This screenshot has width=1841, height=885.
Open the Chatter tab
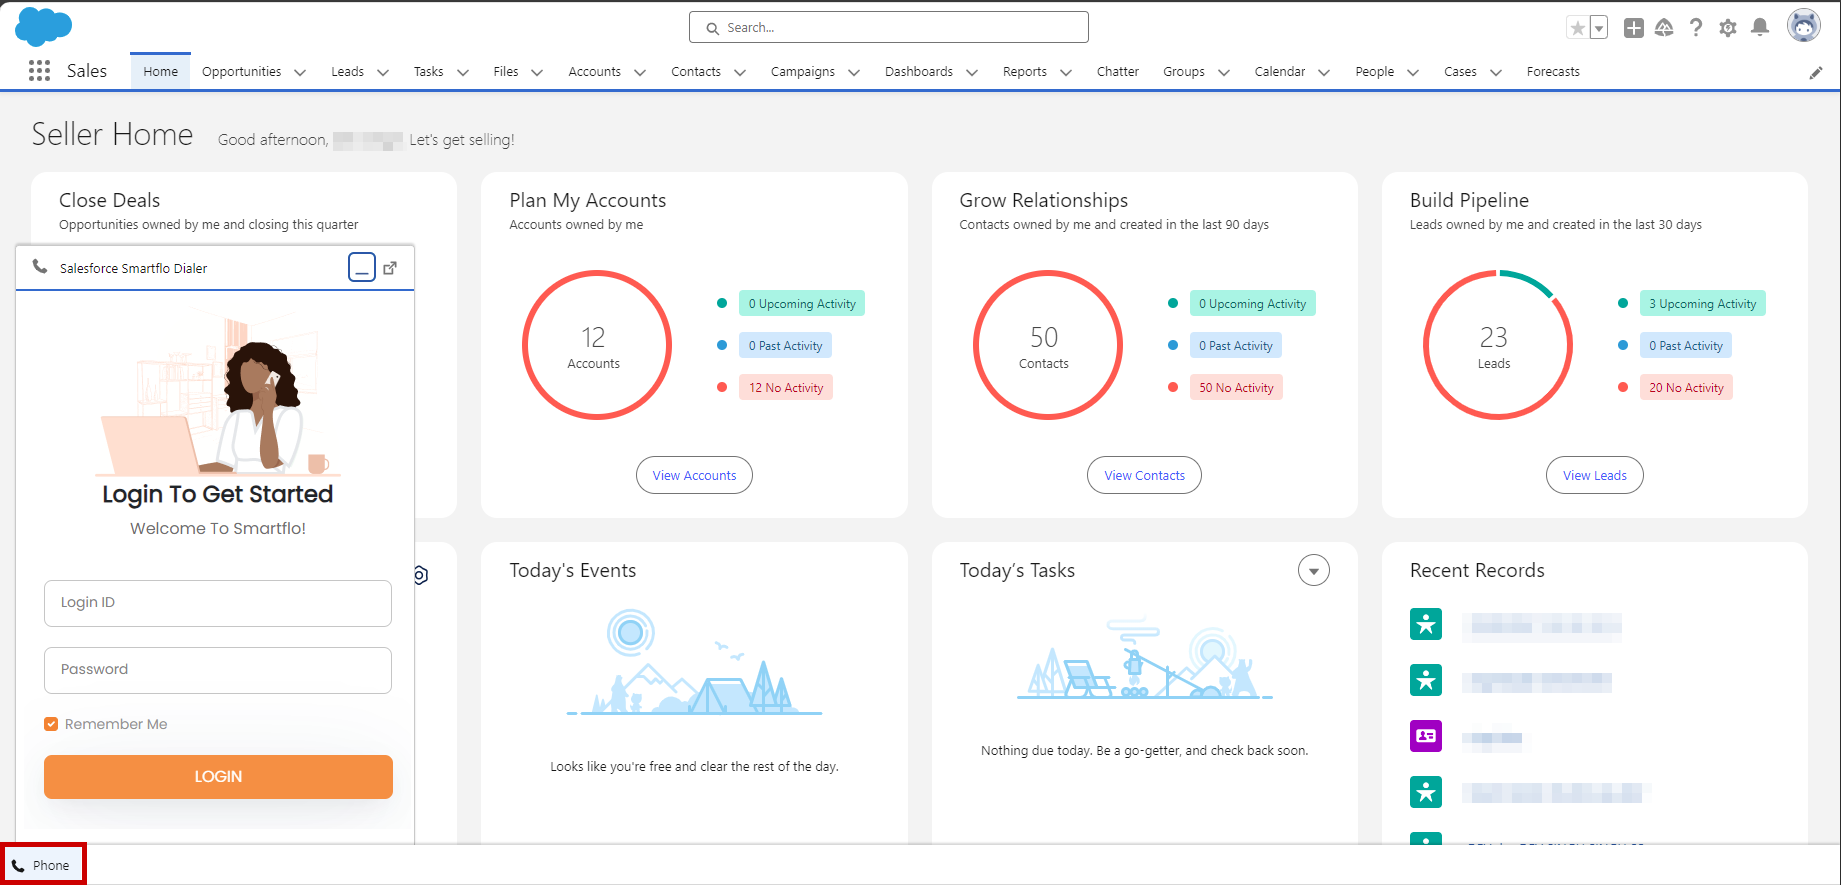pyautogui.click(x=1118, y=72)
